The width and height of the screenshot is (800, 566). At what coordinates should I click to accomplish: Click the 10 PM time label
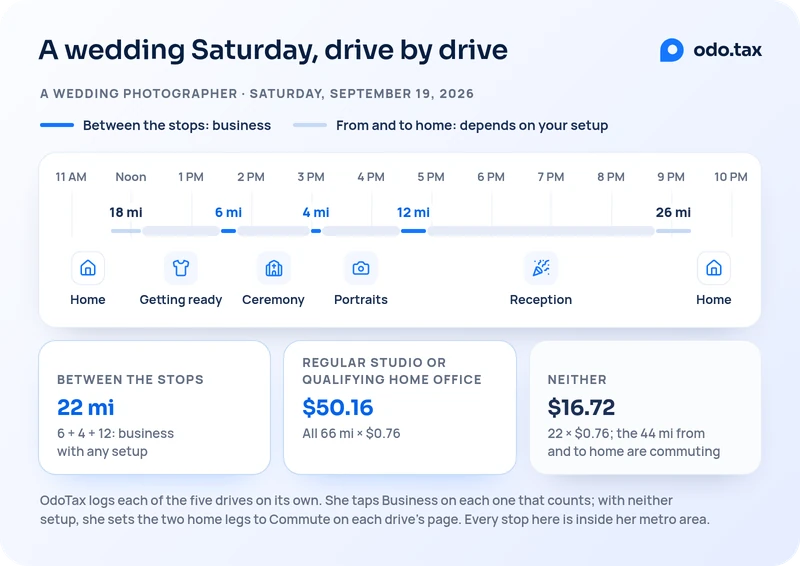tap(731, 177)
